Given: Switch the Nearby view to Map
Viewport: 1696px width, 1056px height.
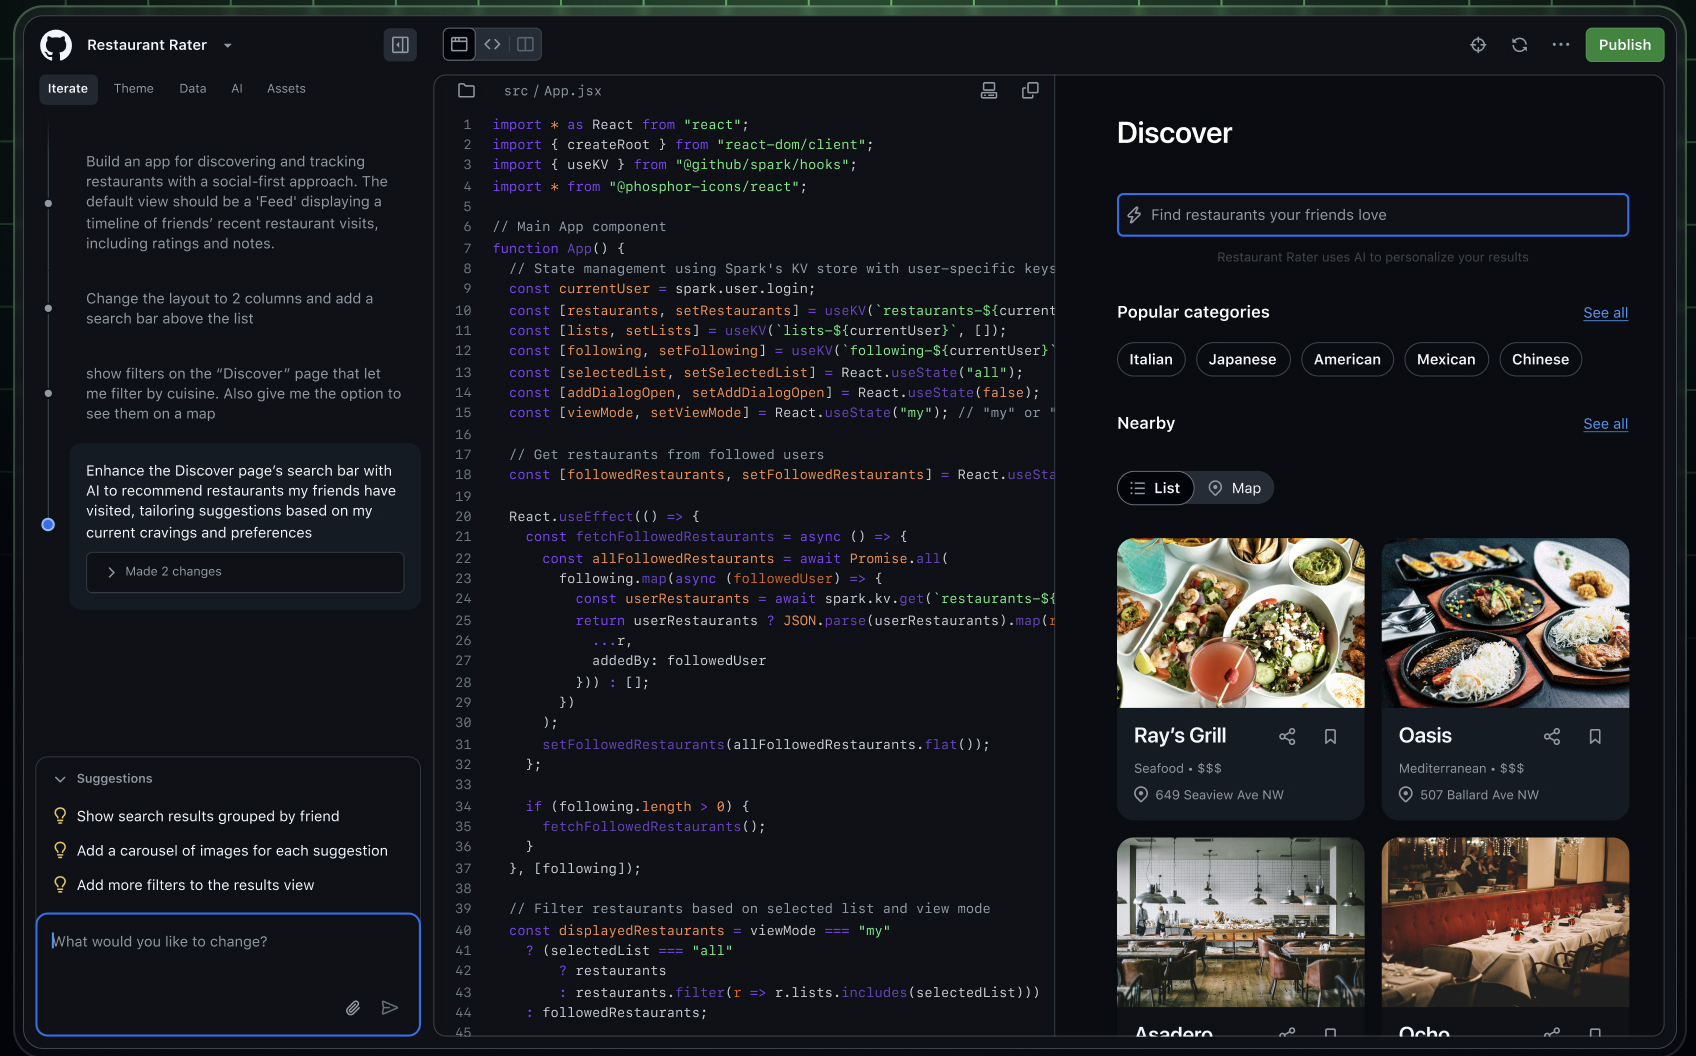Looking at the screenshot, I should (1233, 488).
